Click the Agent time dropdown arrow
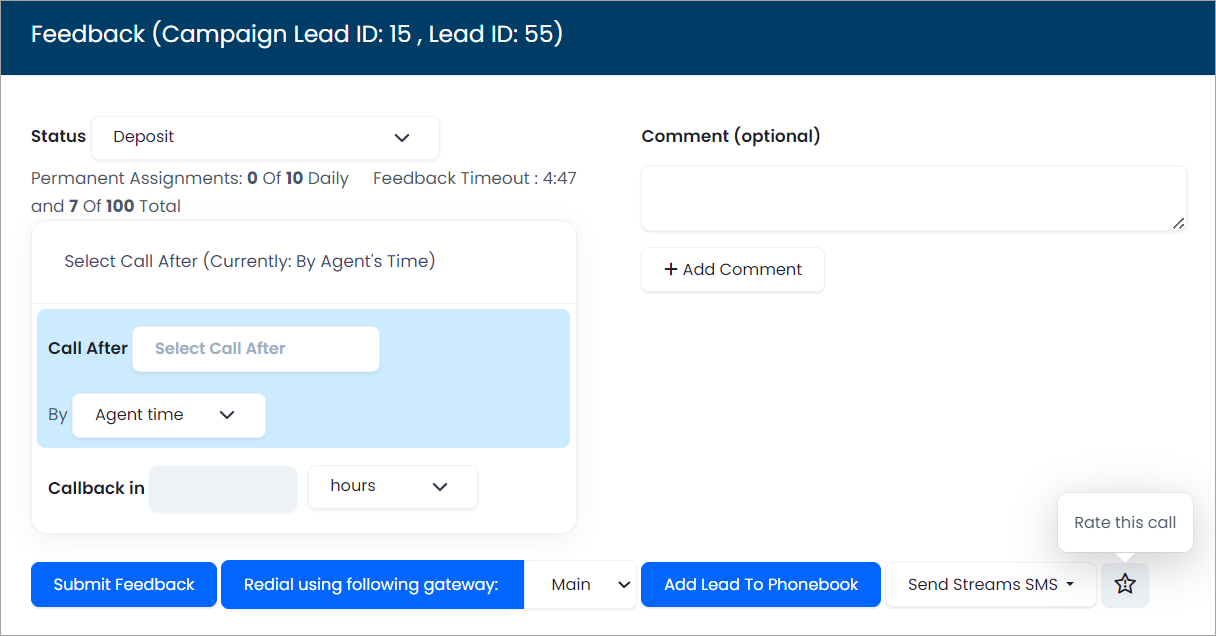Viewport: 1216px width, 636px height. 227,415
